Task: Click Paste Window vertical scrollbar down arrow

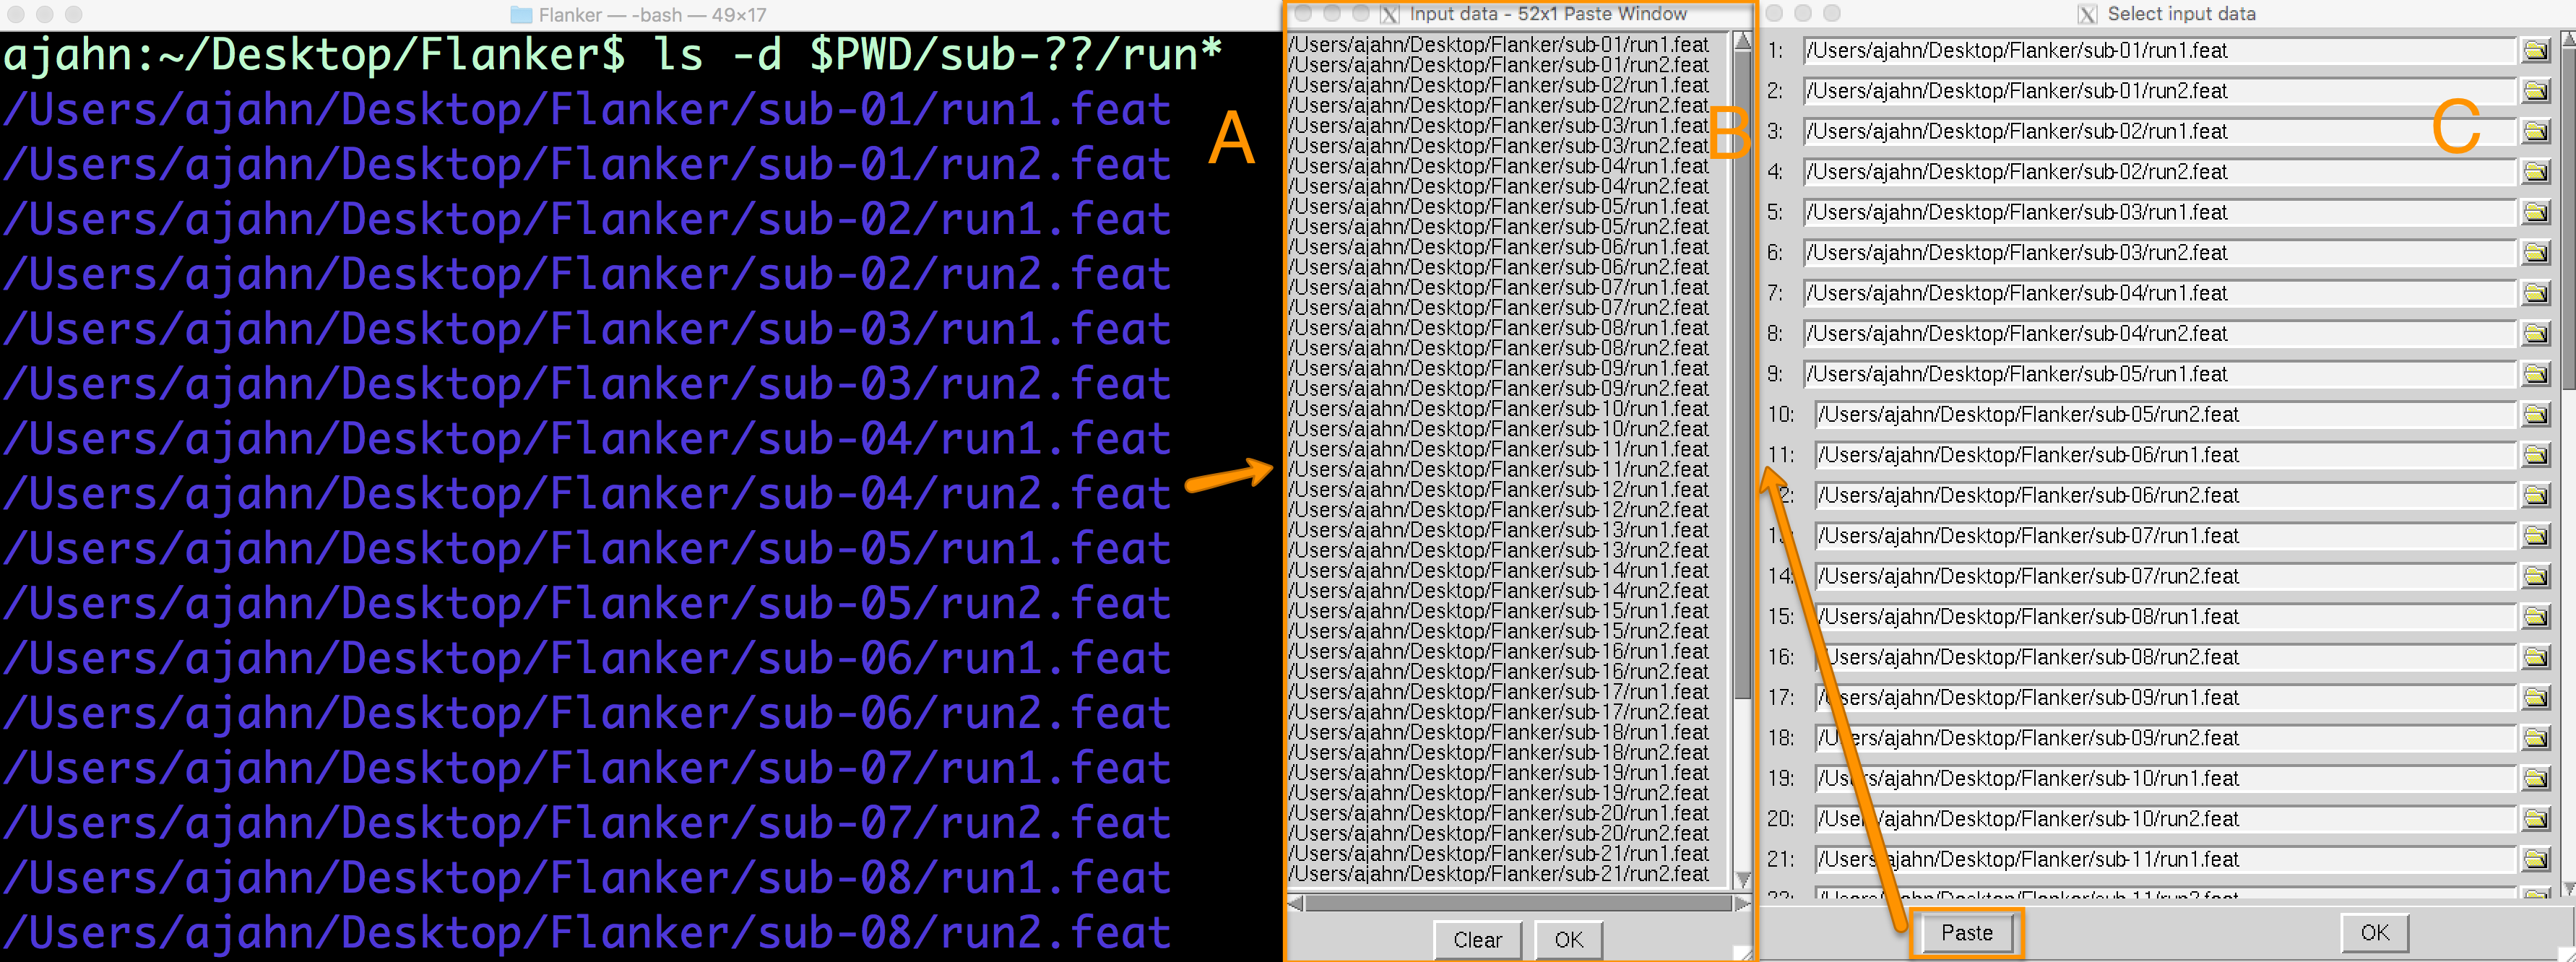Action: tap(1742, 879)
